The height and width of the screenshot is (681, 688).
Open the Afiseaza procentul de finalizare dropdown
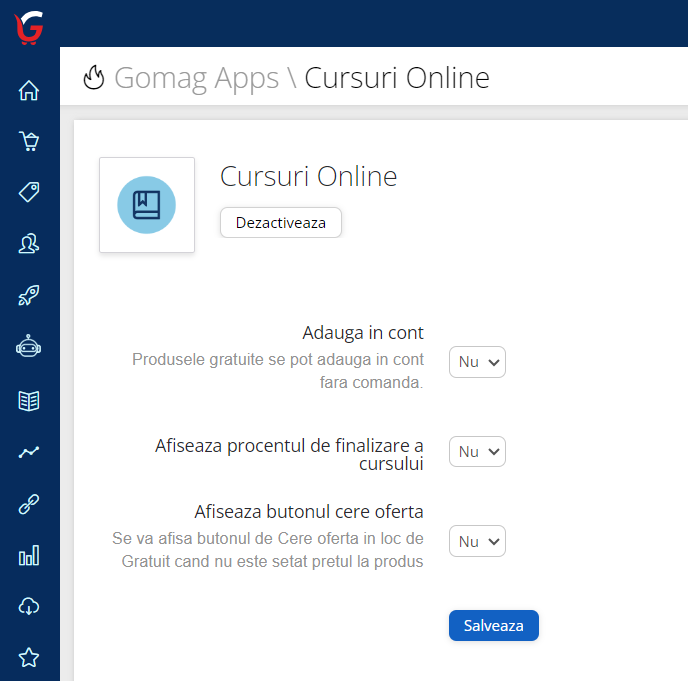(x=477, y=452)
